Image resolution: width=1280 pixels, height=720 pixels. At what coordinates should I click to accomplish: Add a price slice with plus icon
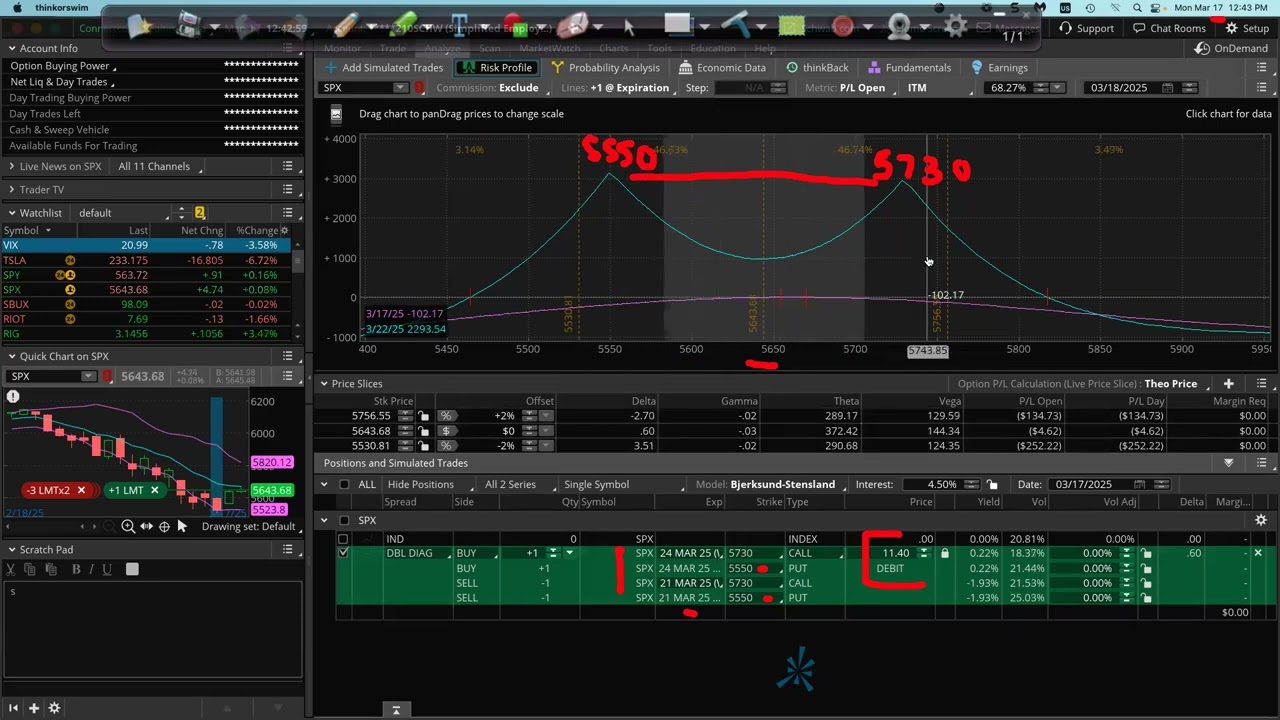pyautogui.click(x=1228, y=384)
